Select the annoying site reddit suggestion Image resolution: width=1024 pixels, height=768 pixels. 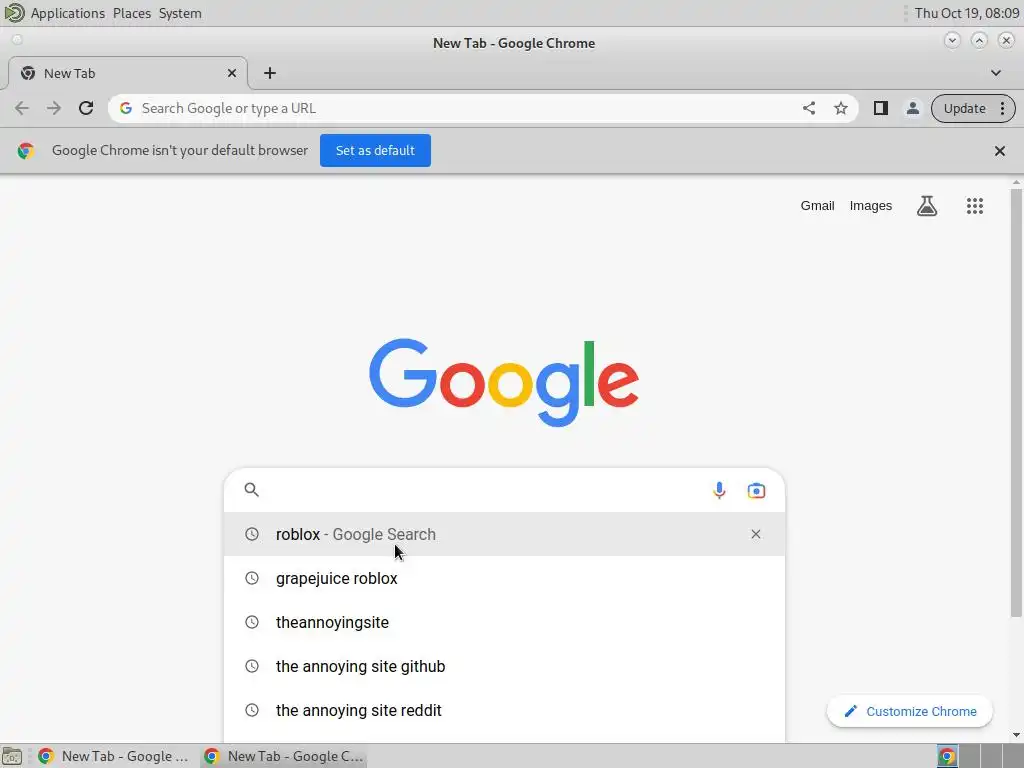(x=504, y=710)
